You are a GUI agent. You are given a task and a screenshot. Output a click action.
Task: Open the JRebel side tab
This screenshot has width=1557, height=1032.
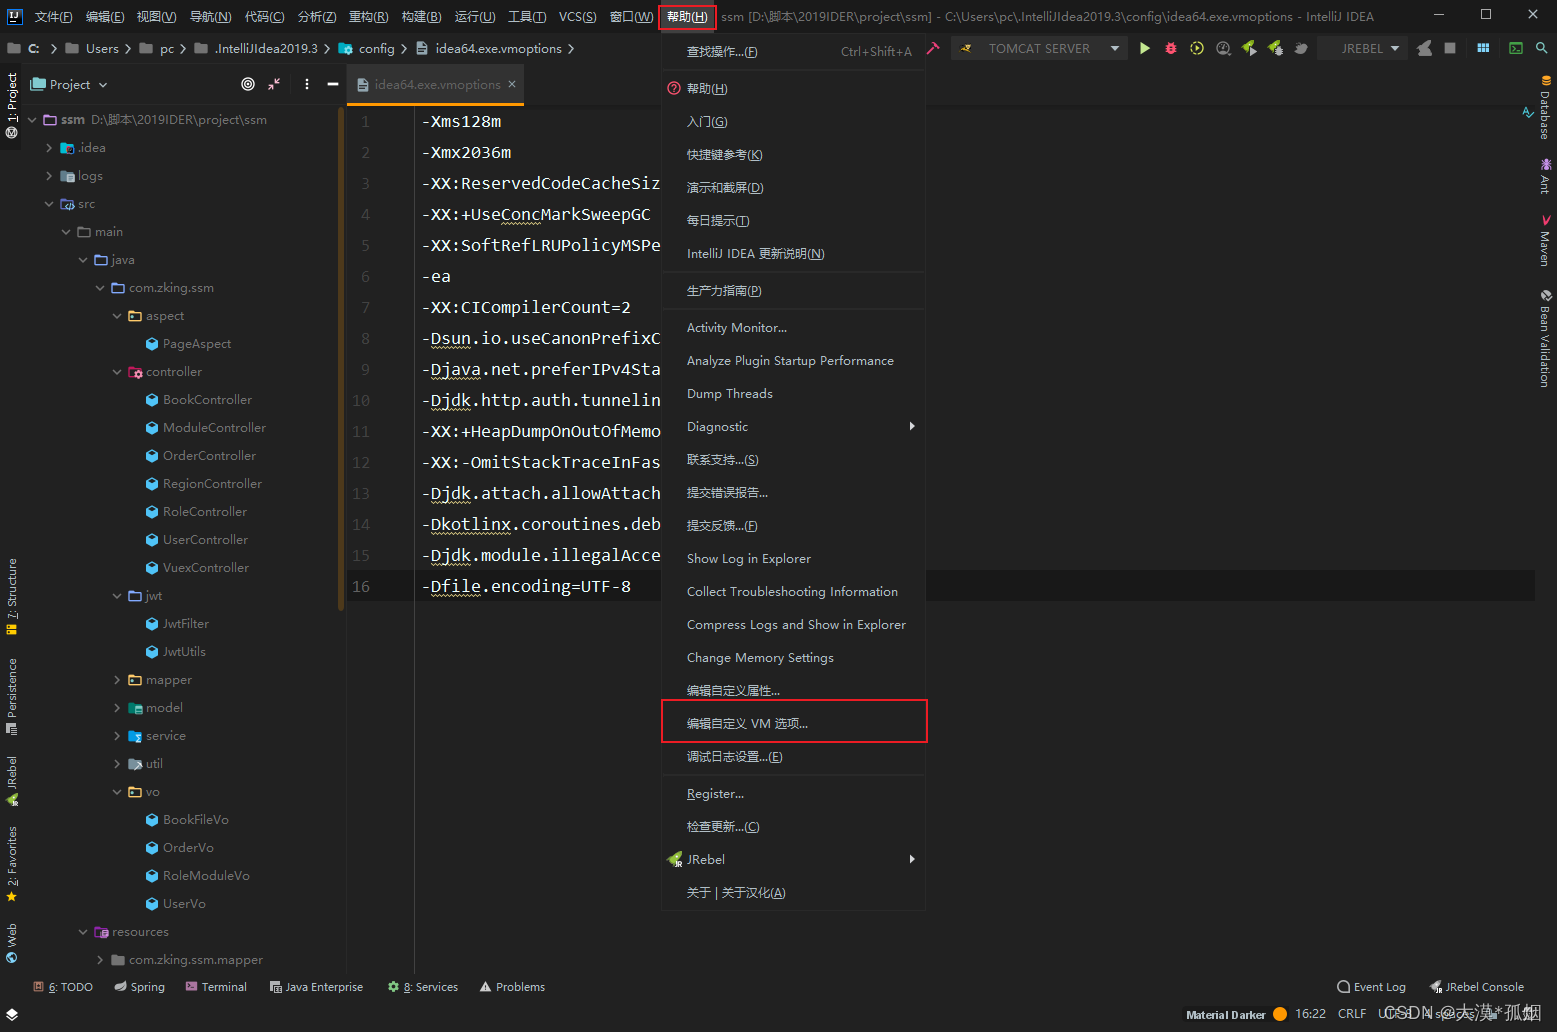(x=12, y=781)
